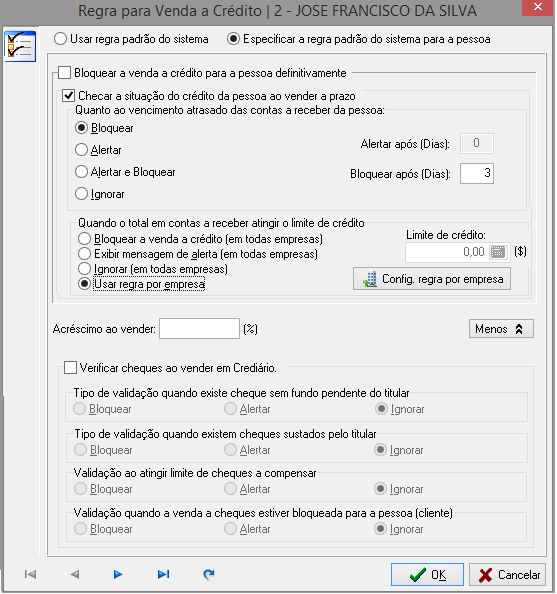Click the checklist rules icon in sidebar
557x594 pixels.
pyautogui.click(x=20, y=47)
